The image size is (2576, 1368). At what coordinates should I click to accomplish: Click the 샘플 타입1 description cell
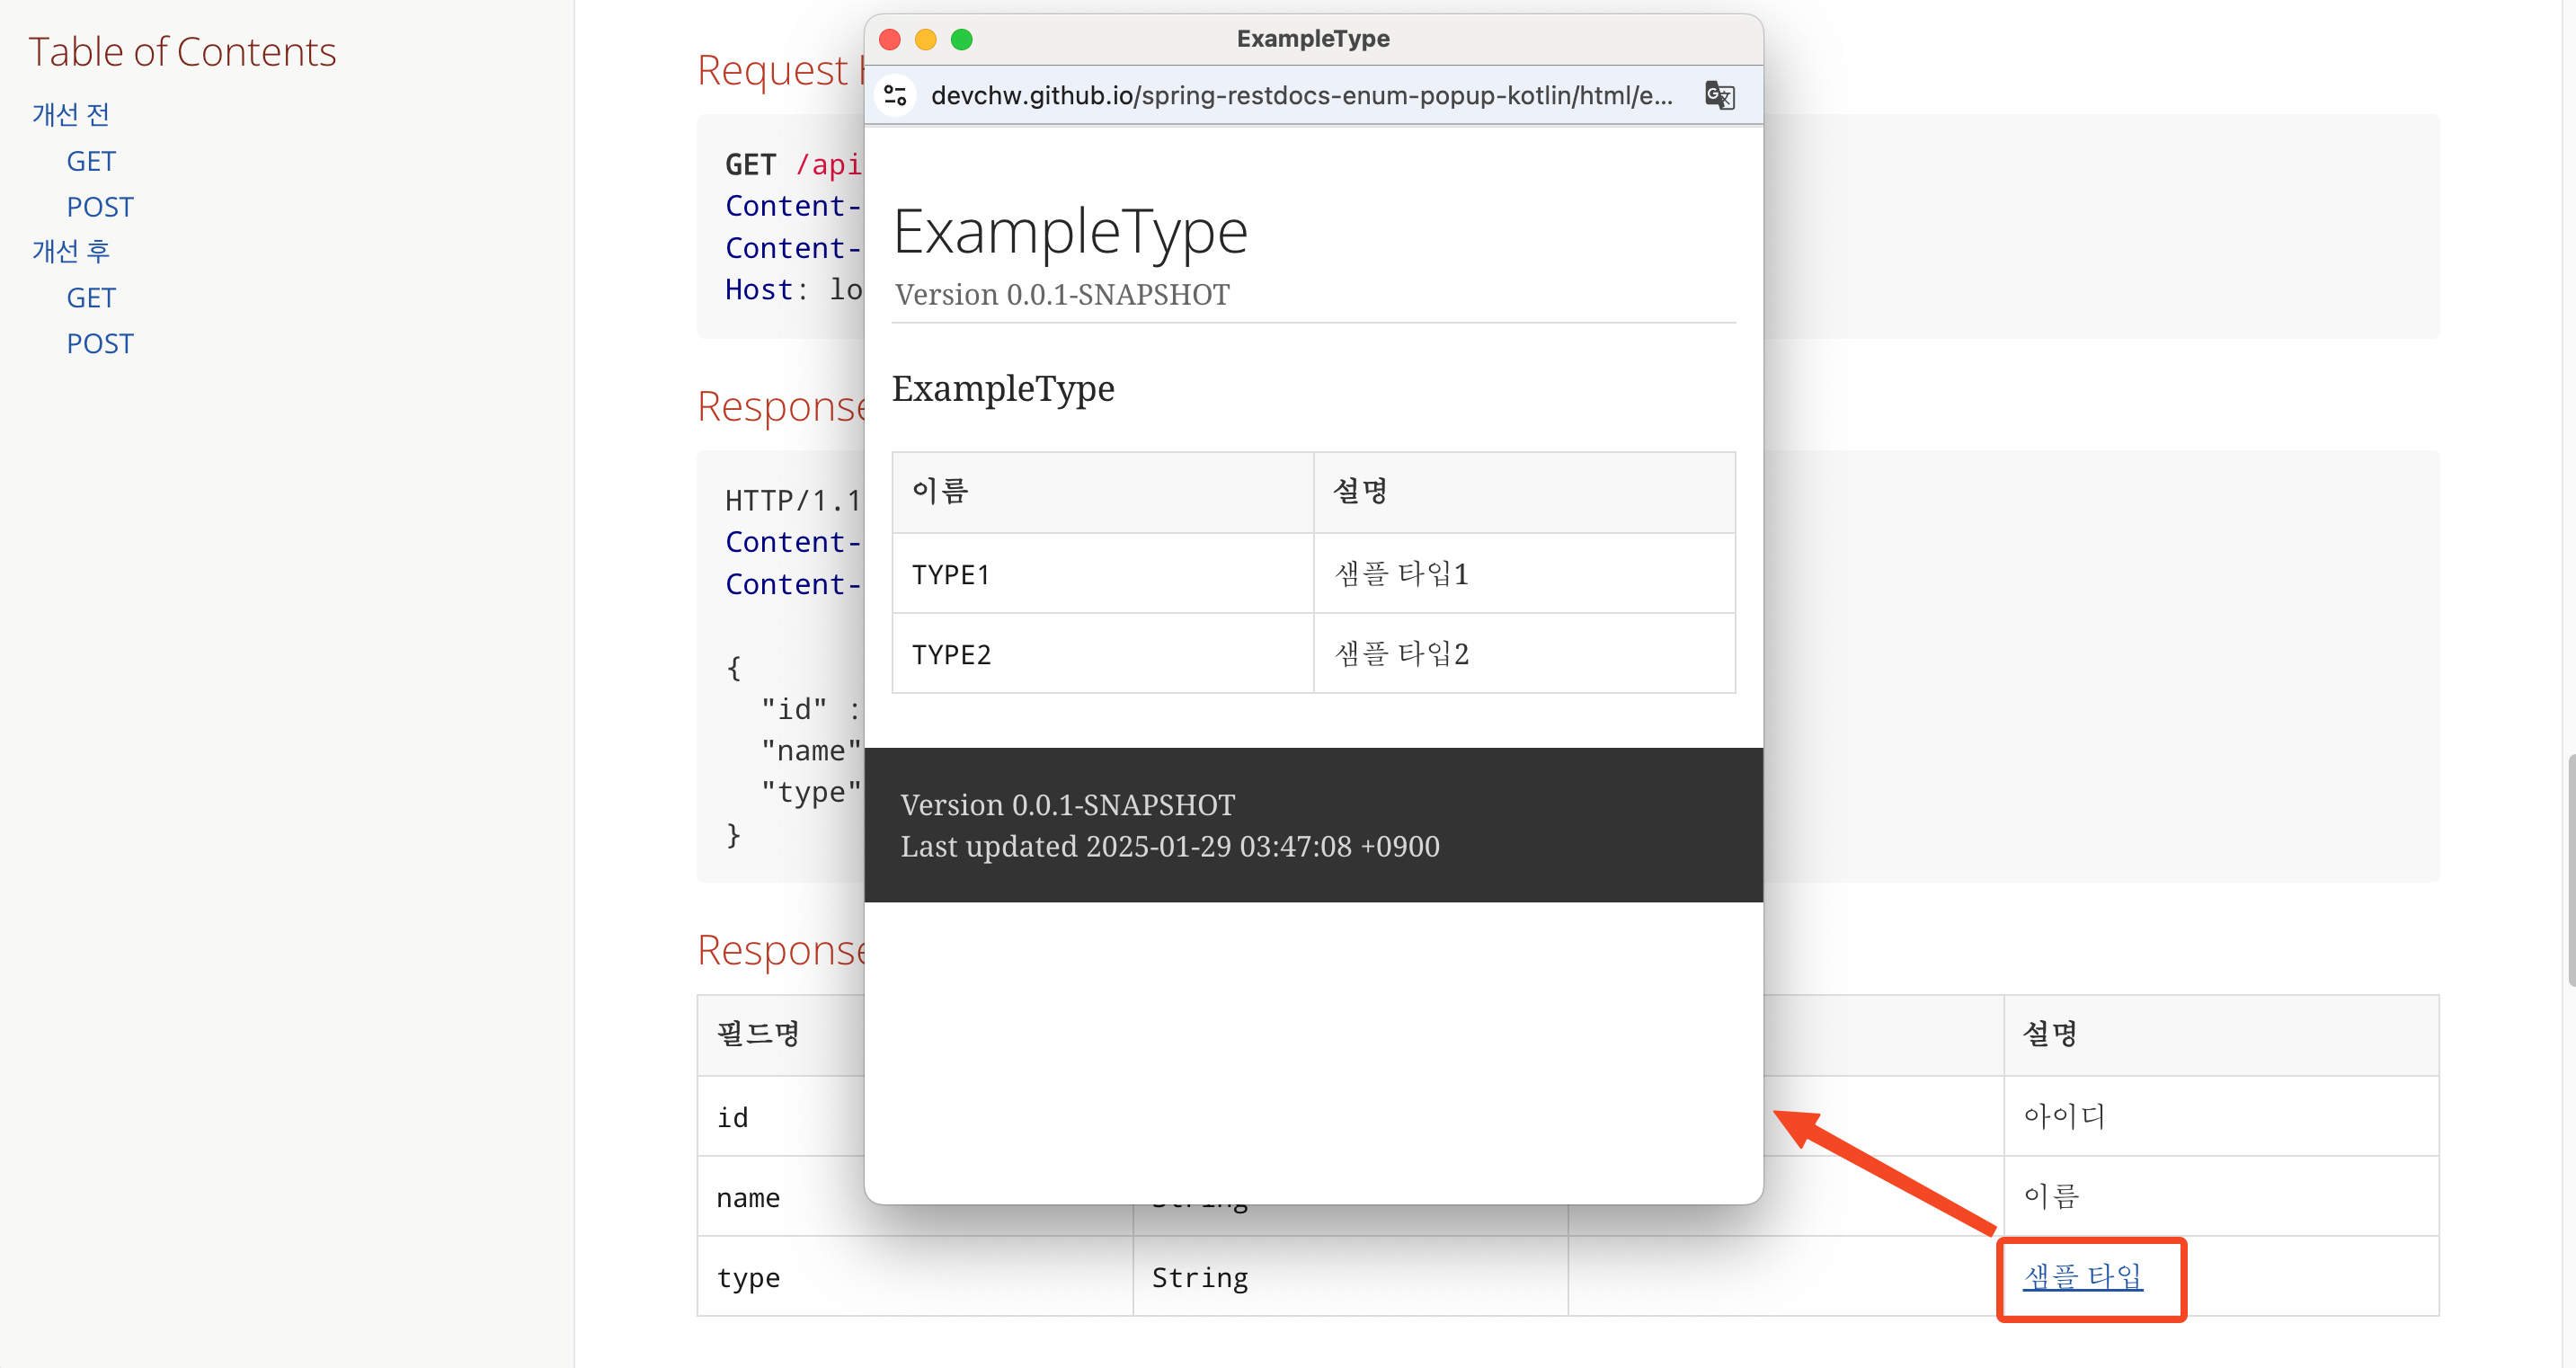pyautogui.click(x=1524, y=573)
